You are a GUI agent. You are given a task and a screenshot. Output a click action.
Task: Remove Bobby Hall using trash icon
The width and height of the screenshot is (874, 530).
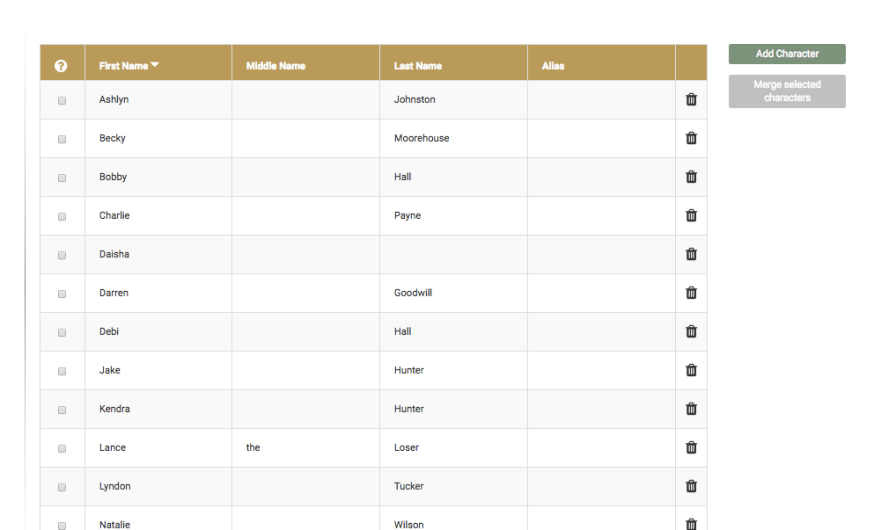coord(691,177)
